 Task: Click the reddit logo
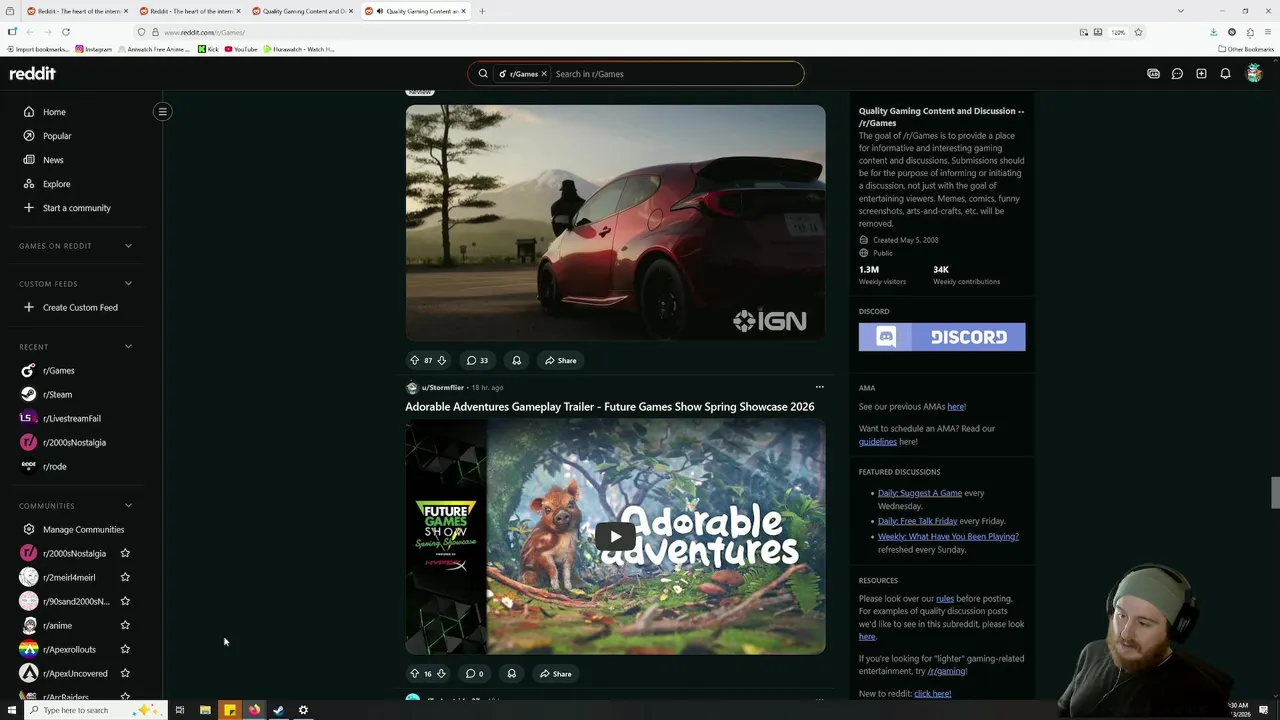coord(32,73)
